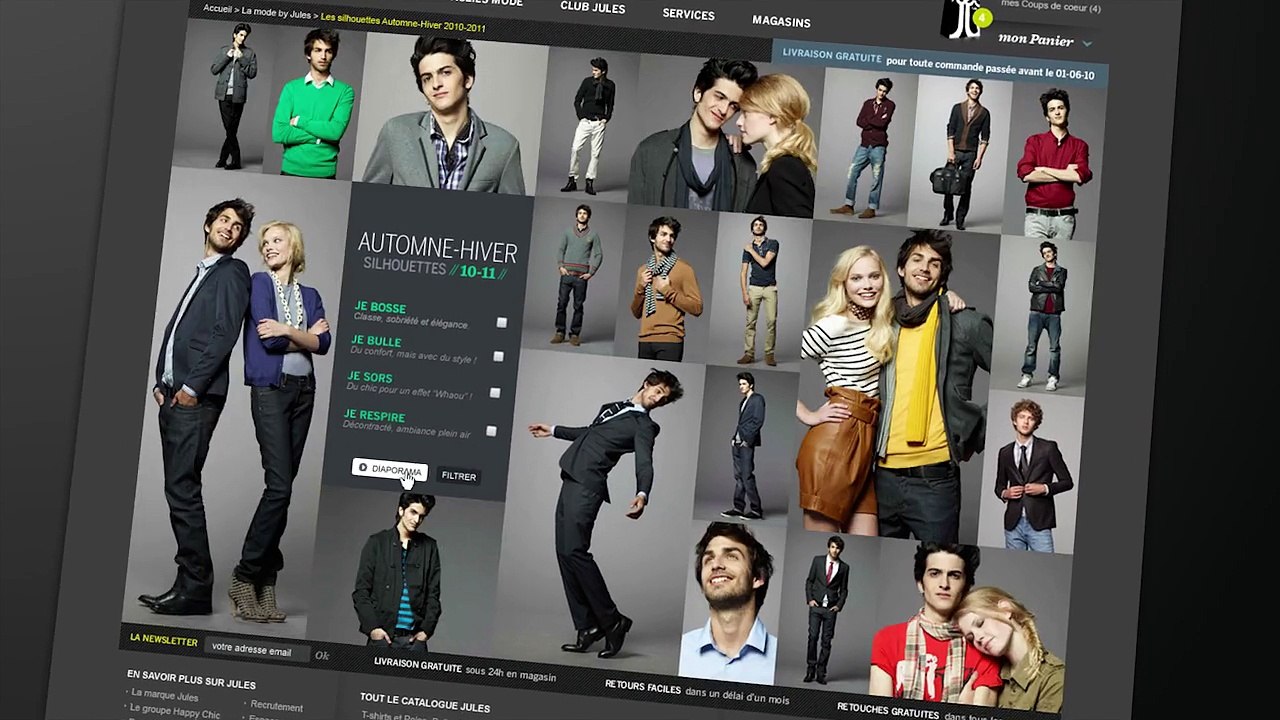The width and height of the screenshot is (1280, 720).
Task: Open the Services menu
Action: pyautogui.click(x=688, y=15)
